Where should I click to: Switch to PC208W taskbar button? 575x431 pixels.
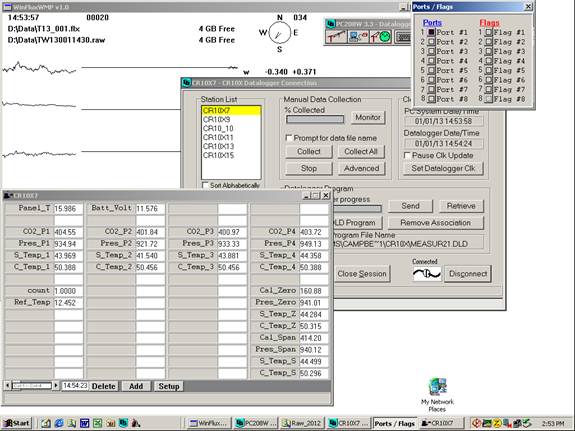[x=256, y=423]
